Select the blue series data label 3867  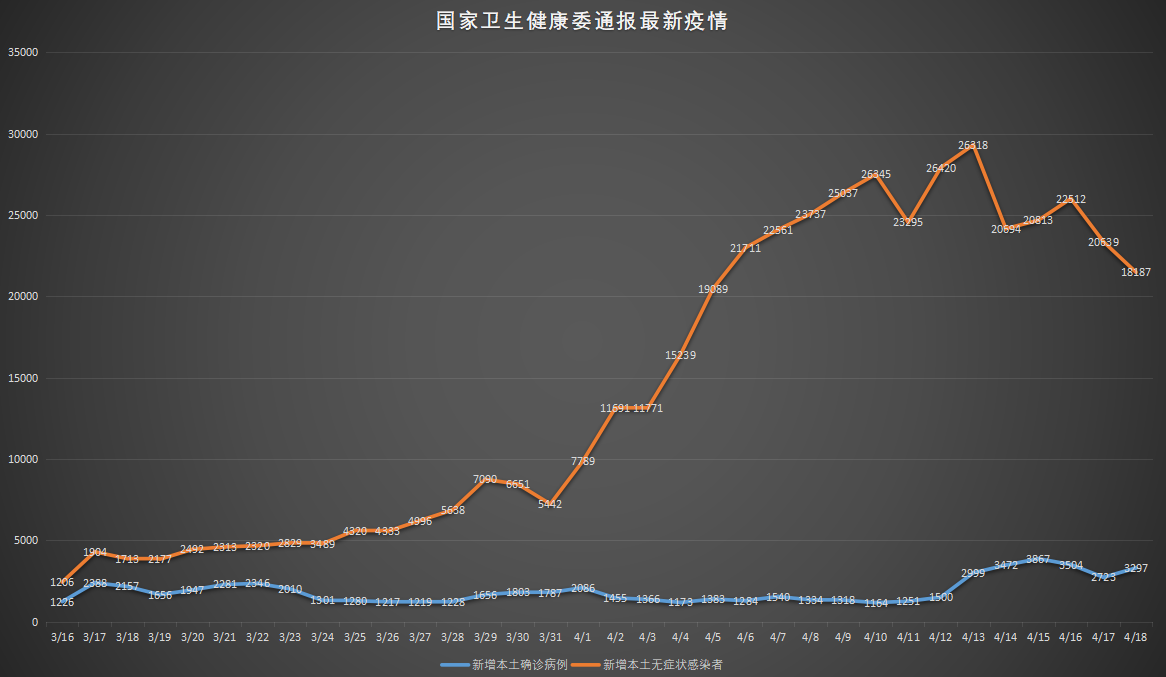1038,559
